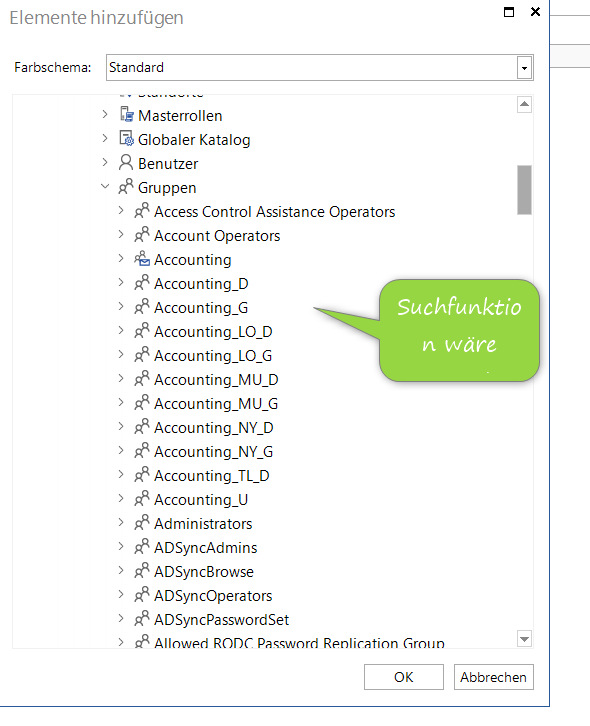The image size is (590, 726).
Task: Click the Accounting_MU_D group icon
Action: click(x=142, y=379)
